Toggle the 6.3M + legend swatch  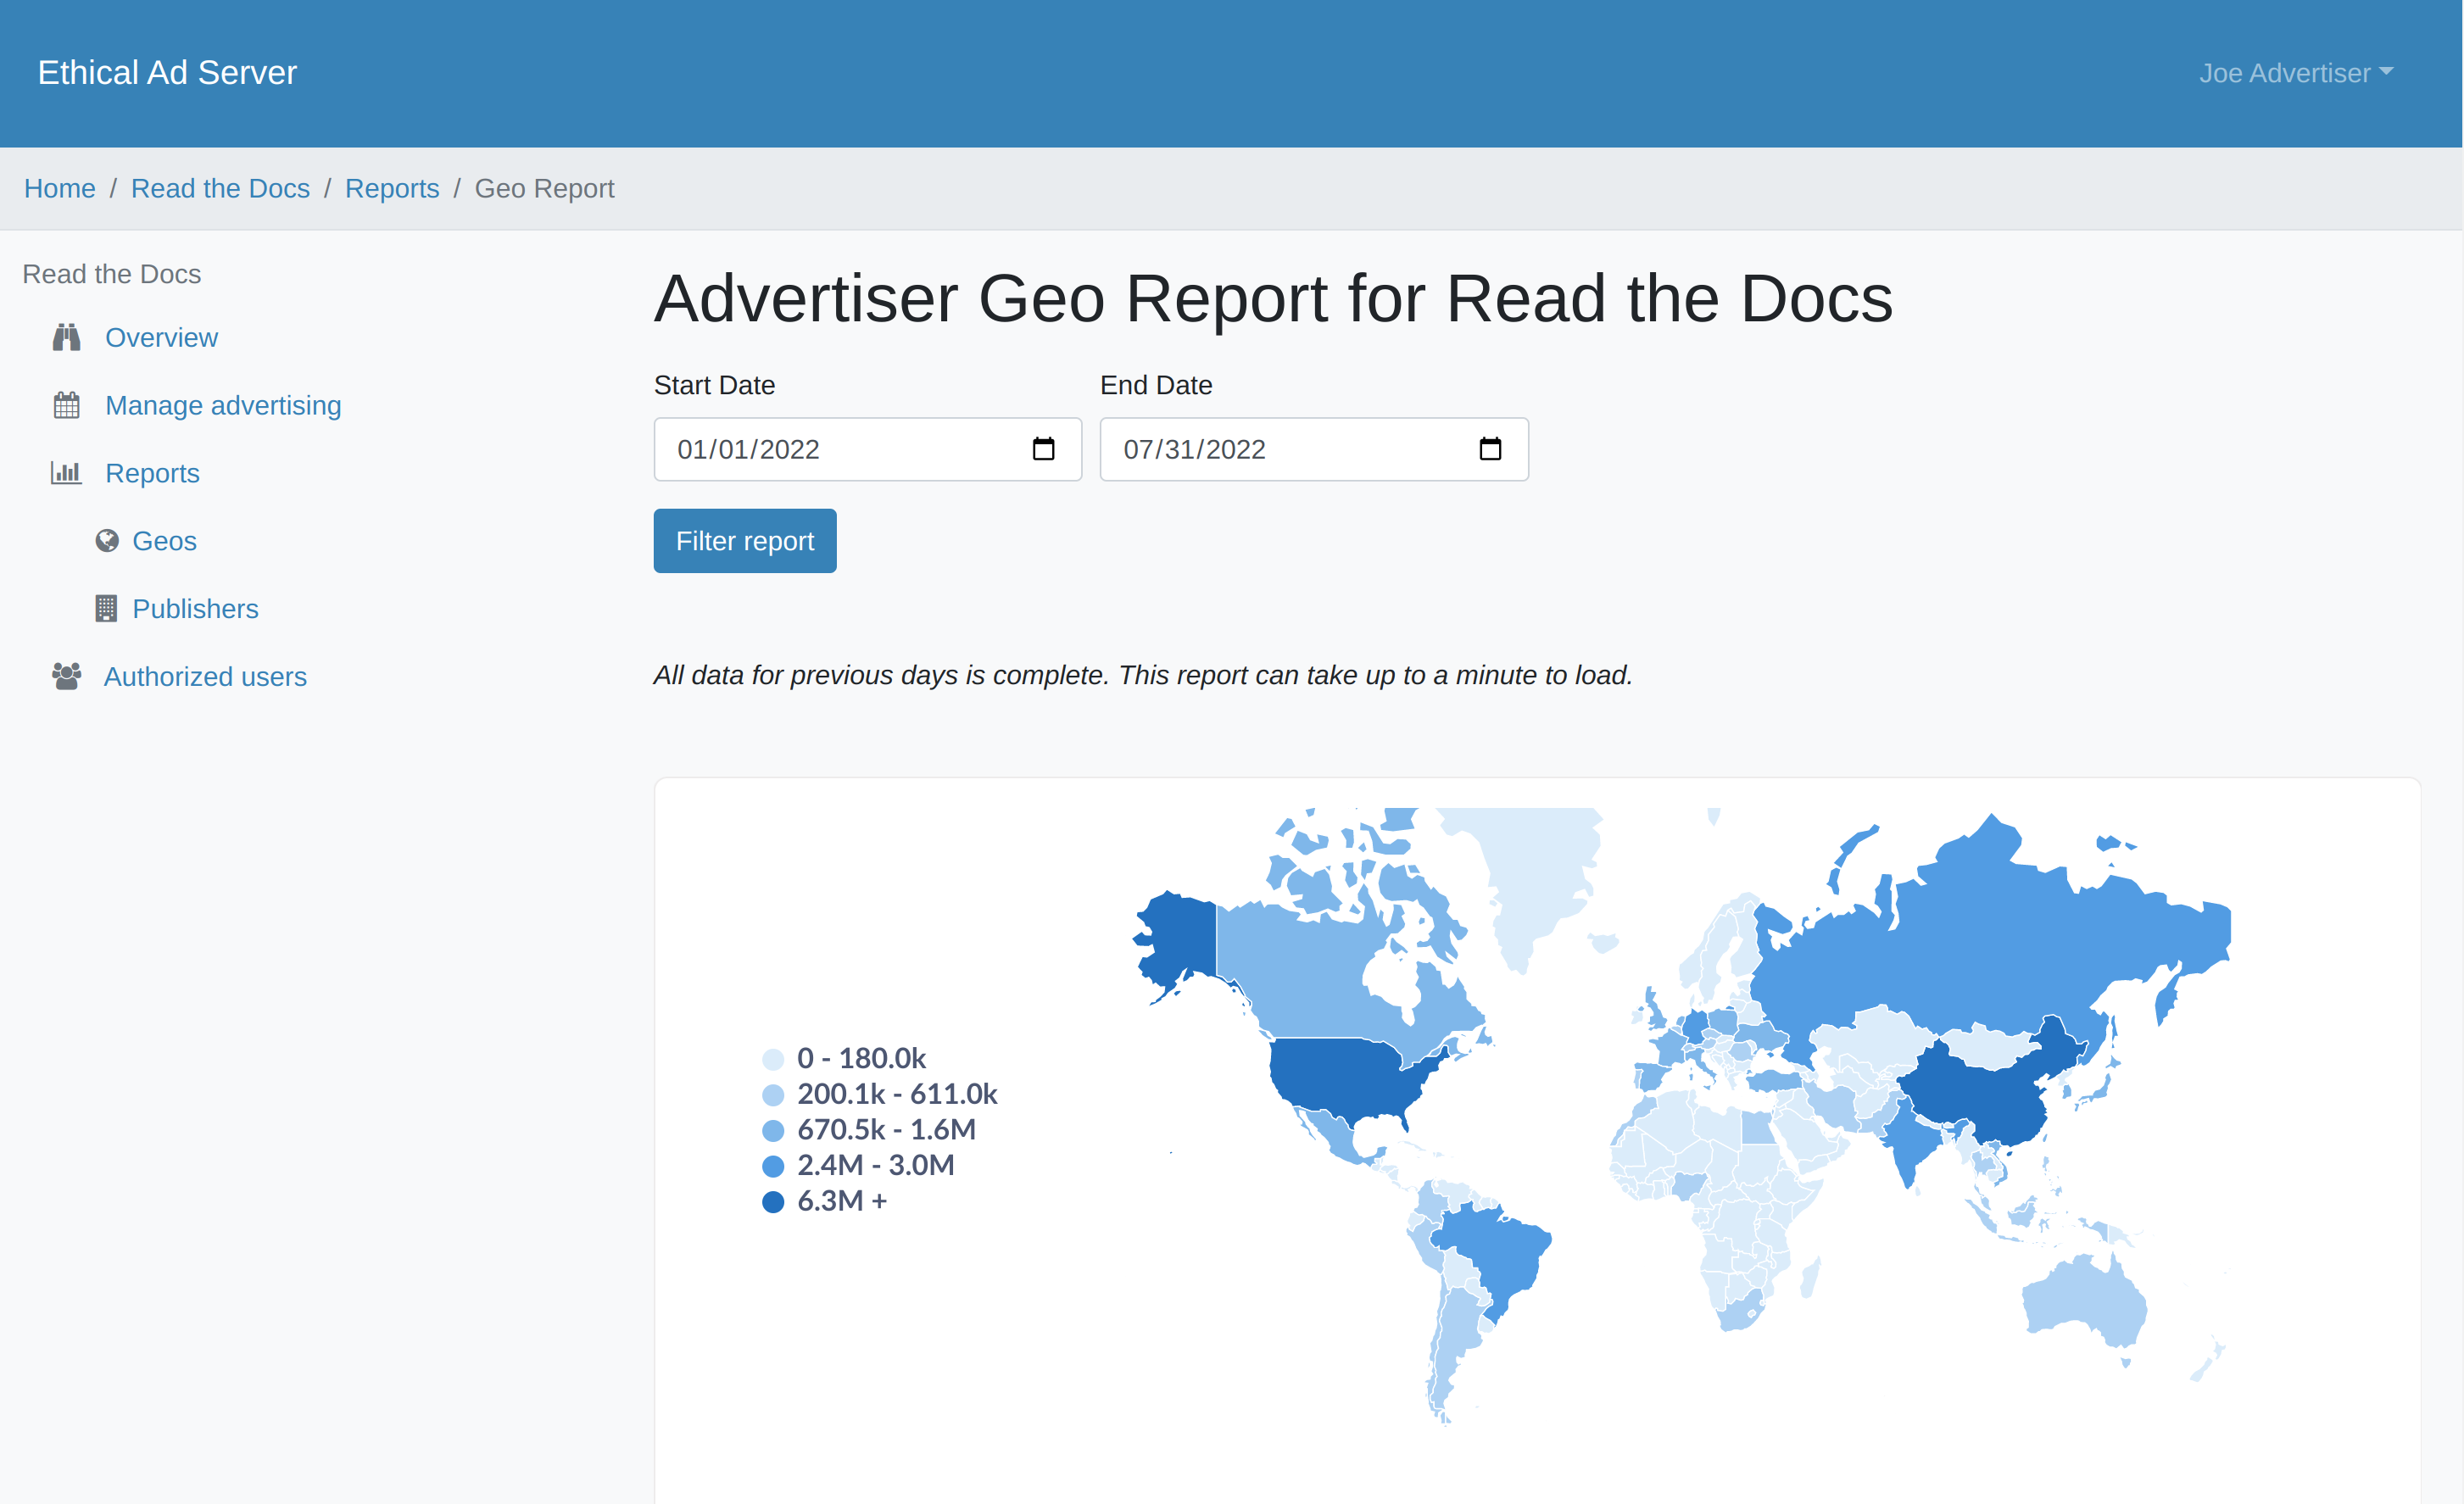[x=773, y=1202]
